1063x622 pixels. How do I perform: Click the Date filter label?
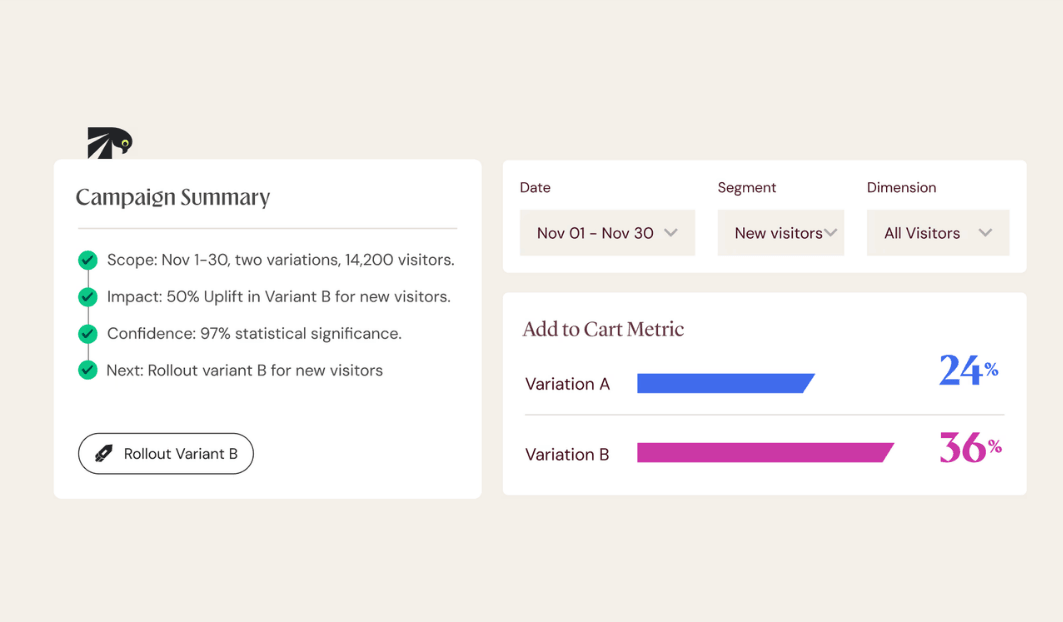click(x=535, y=188)
